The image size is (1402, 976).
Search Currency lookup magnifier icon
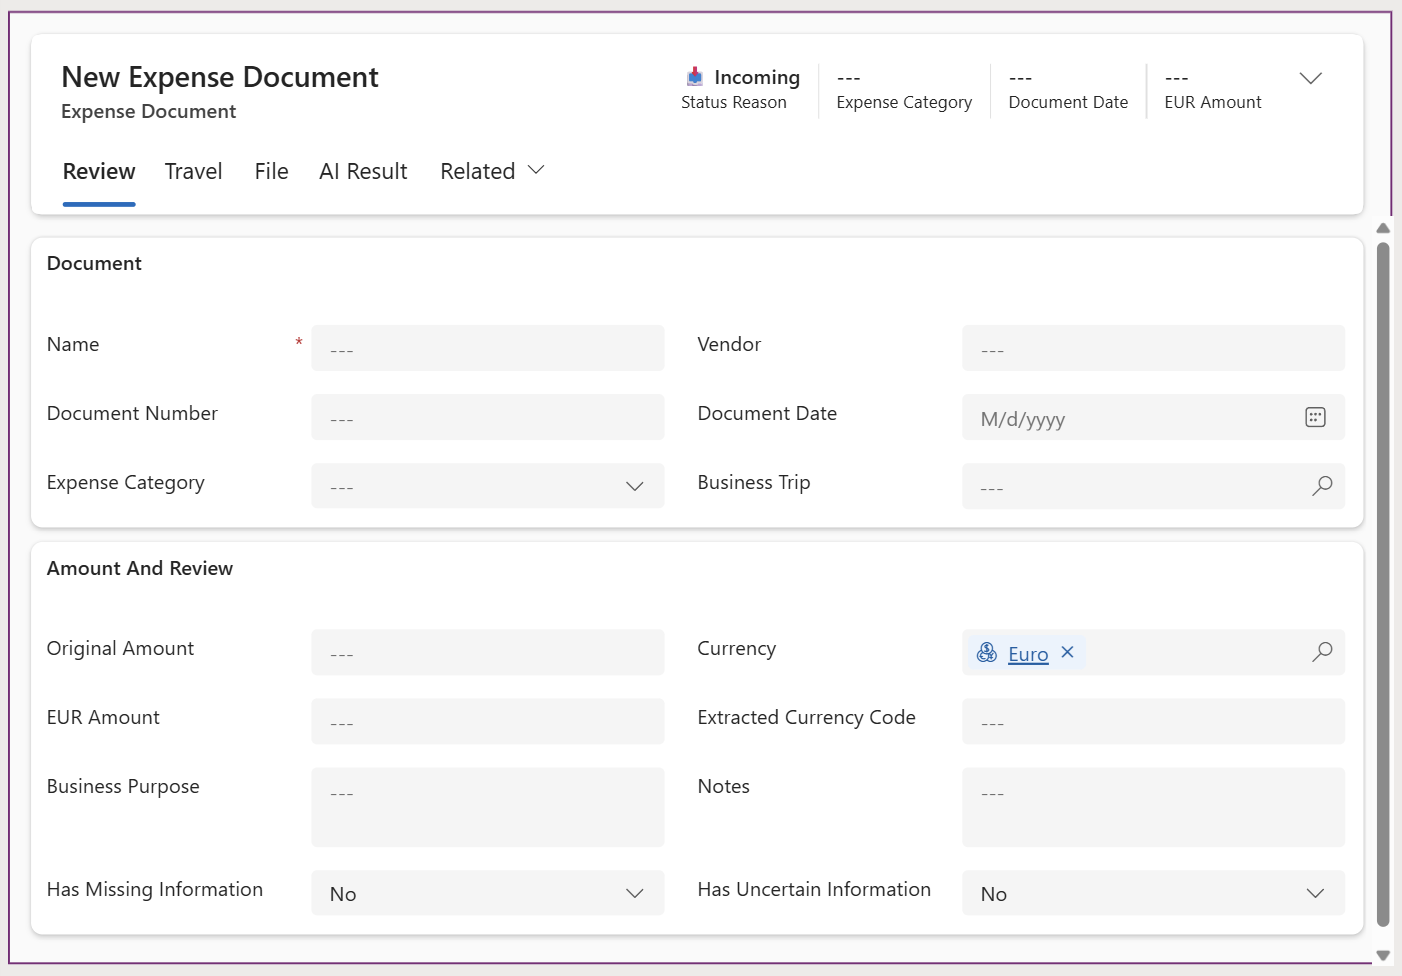point(1322,652)
